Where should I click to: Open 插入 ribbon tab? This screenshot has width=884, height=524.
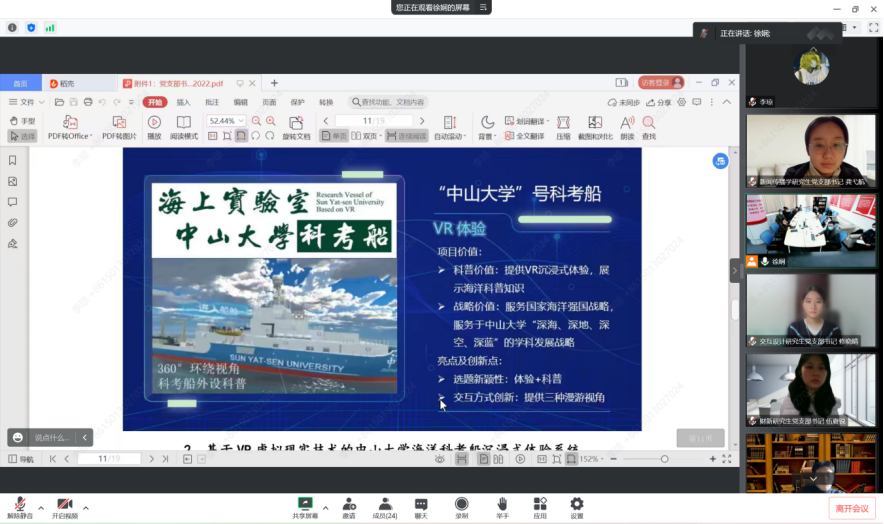click(x=183, y=102)
